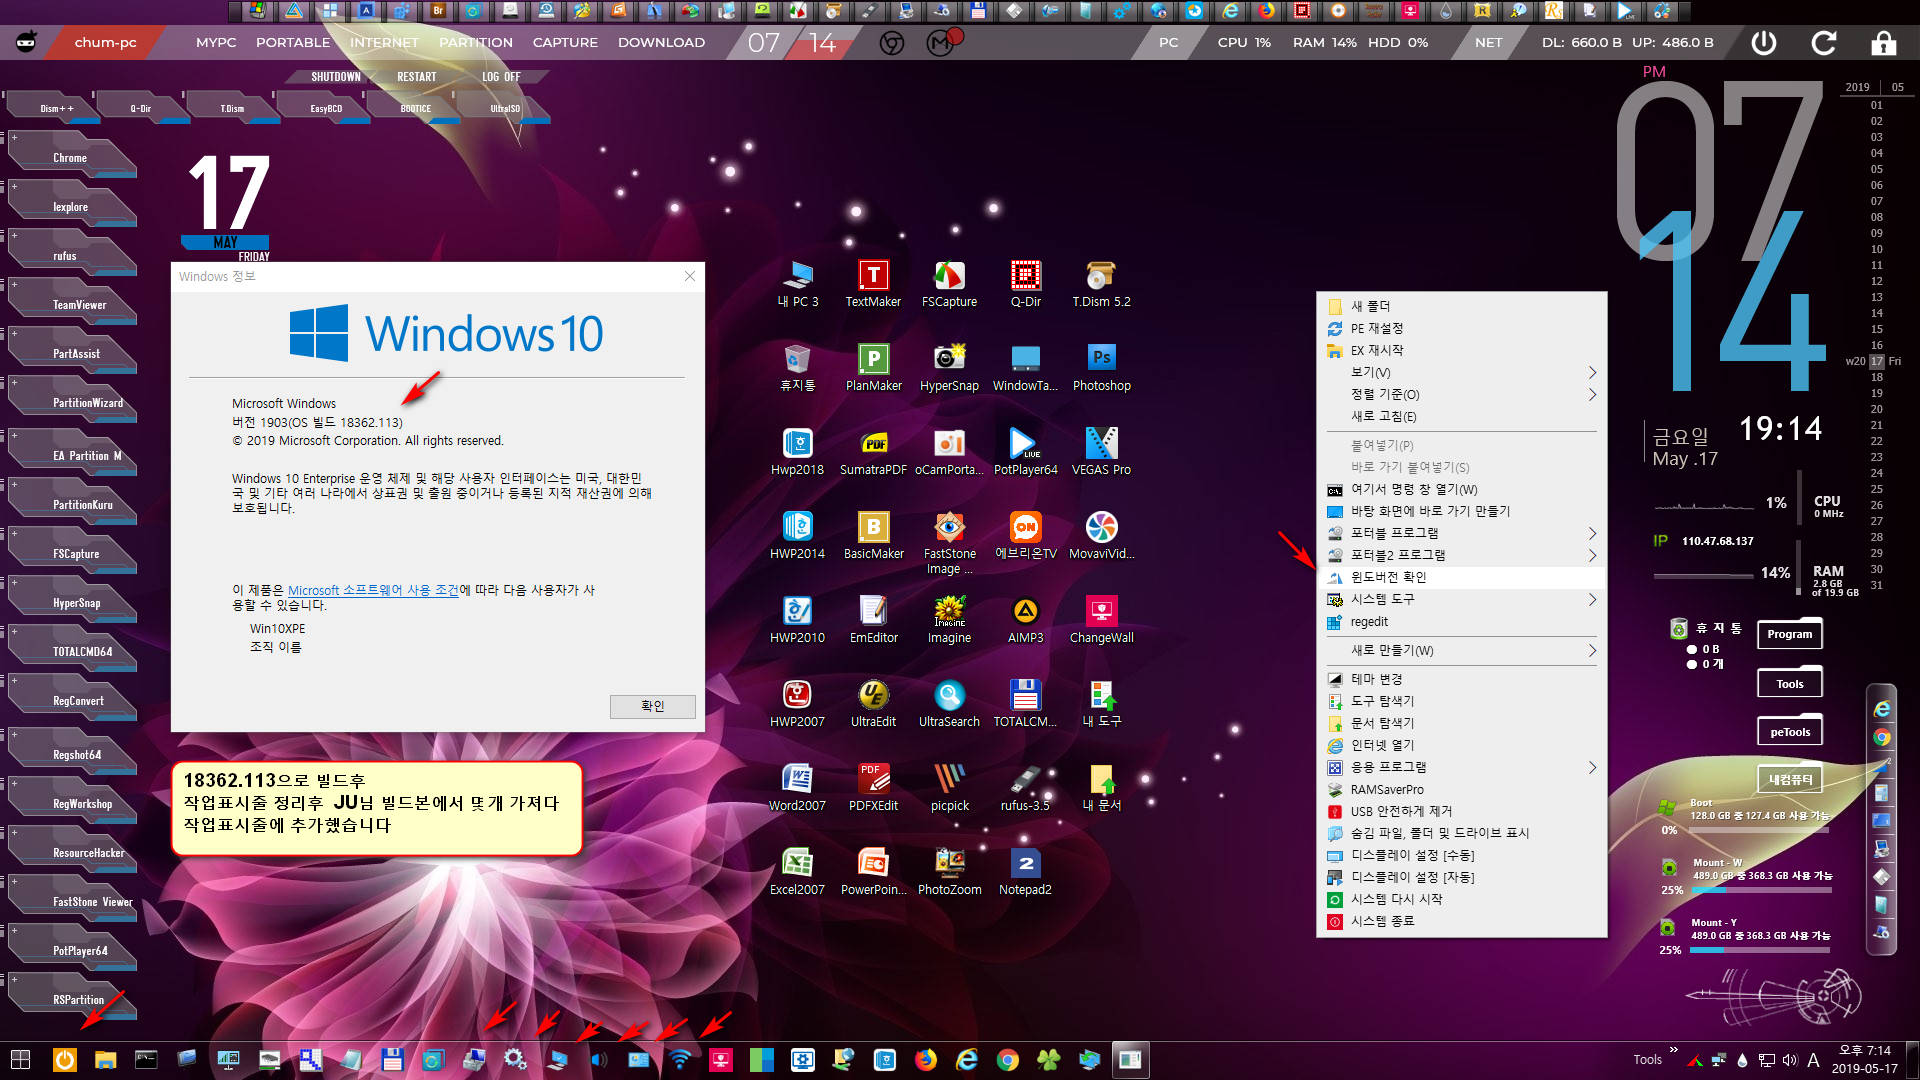Select 윈도버전 확인 in context menu

(x=1462, y=577)
